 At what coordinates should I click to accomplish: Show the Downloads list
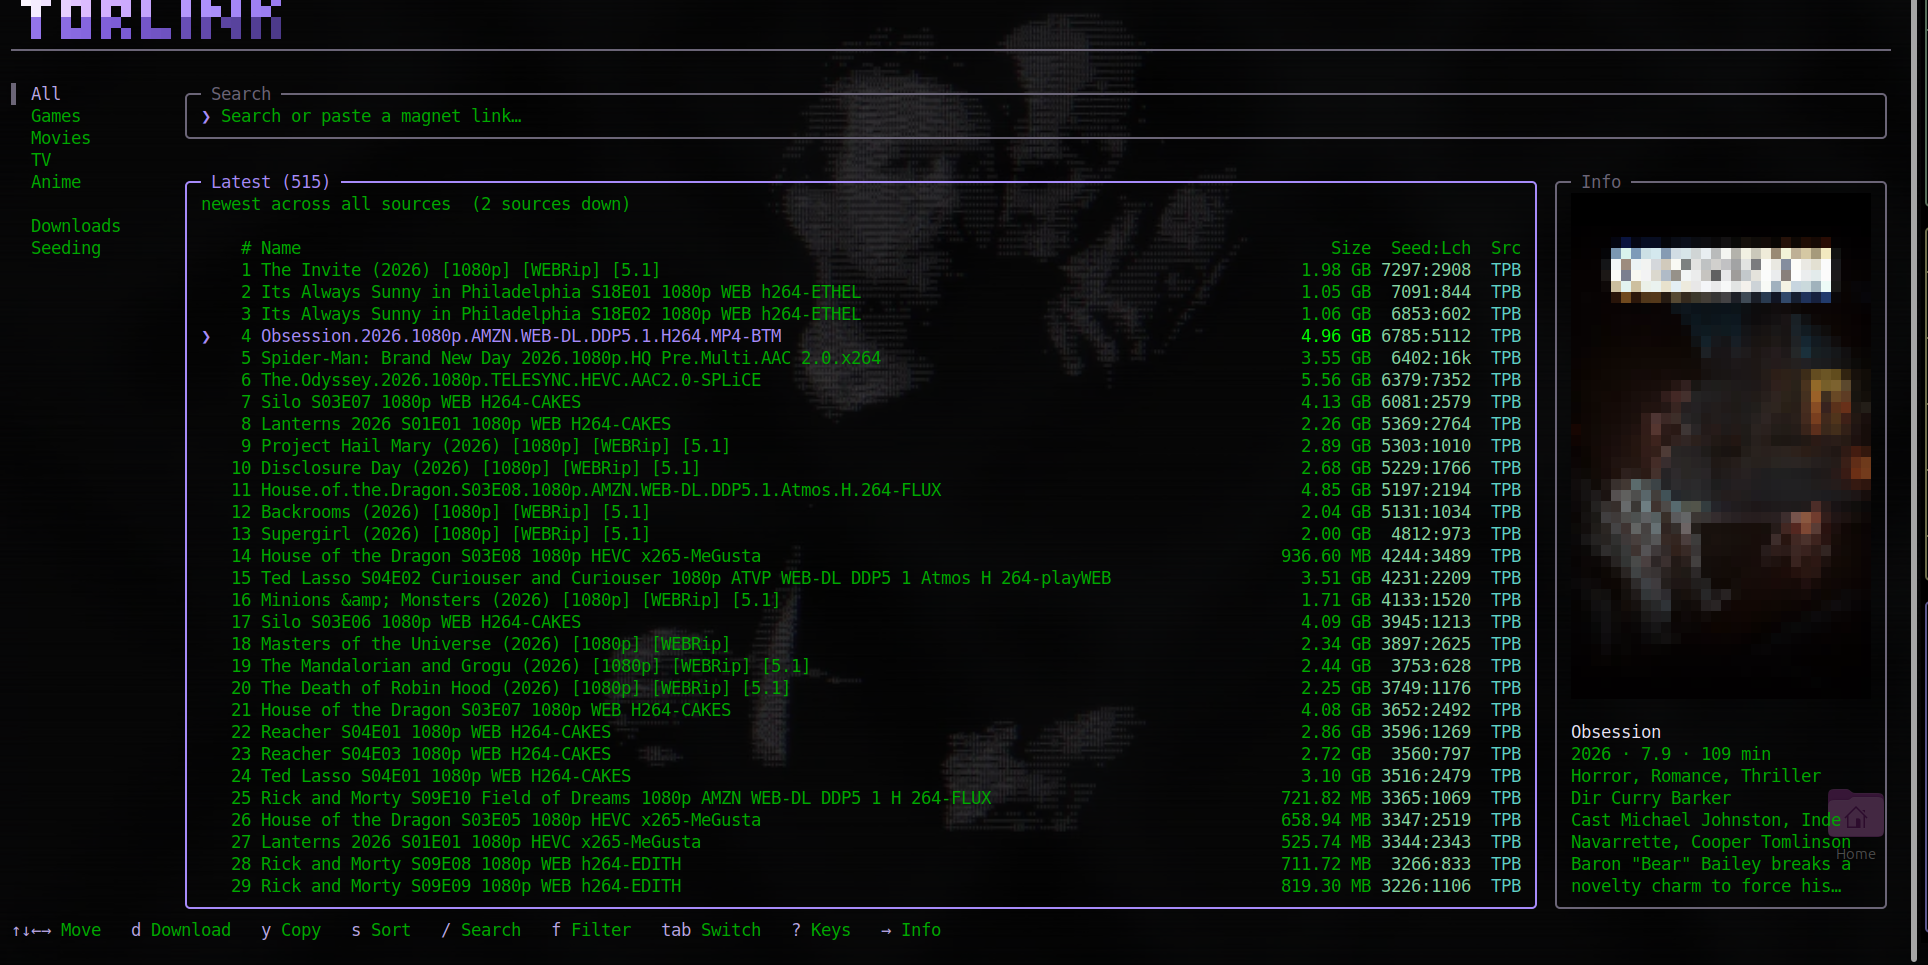76,226
